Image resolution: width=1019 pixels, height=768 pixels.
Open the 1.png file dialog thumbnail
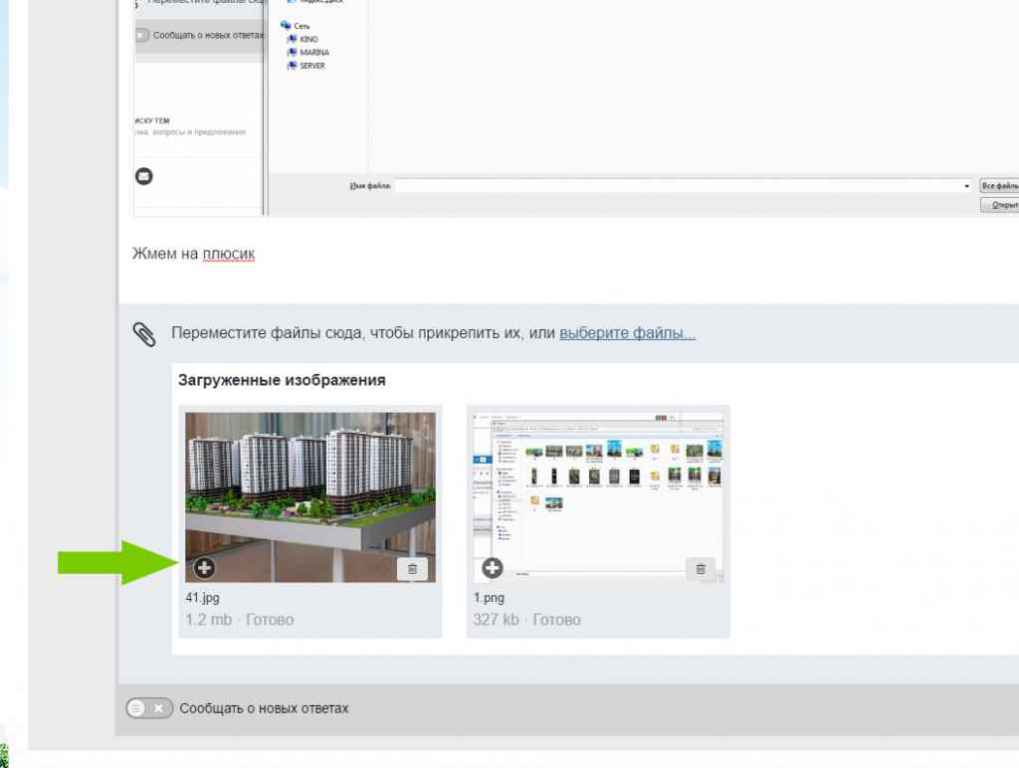[599, 497]
